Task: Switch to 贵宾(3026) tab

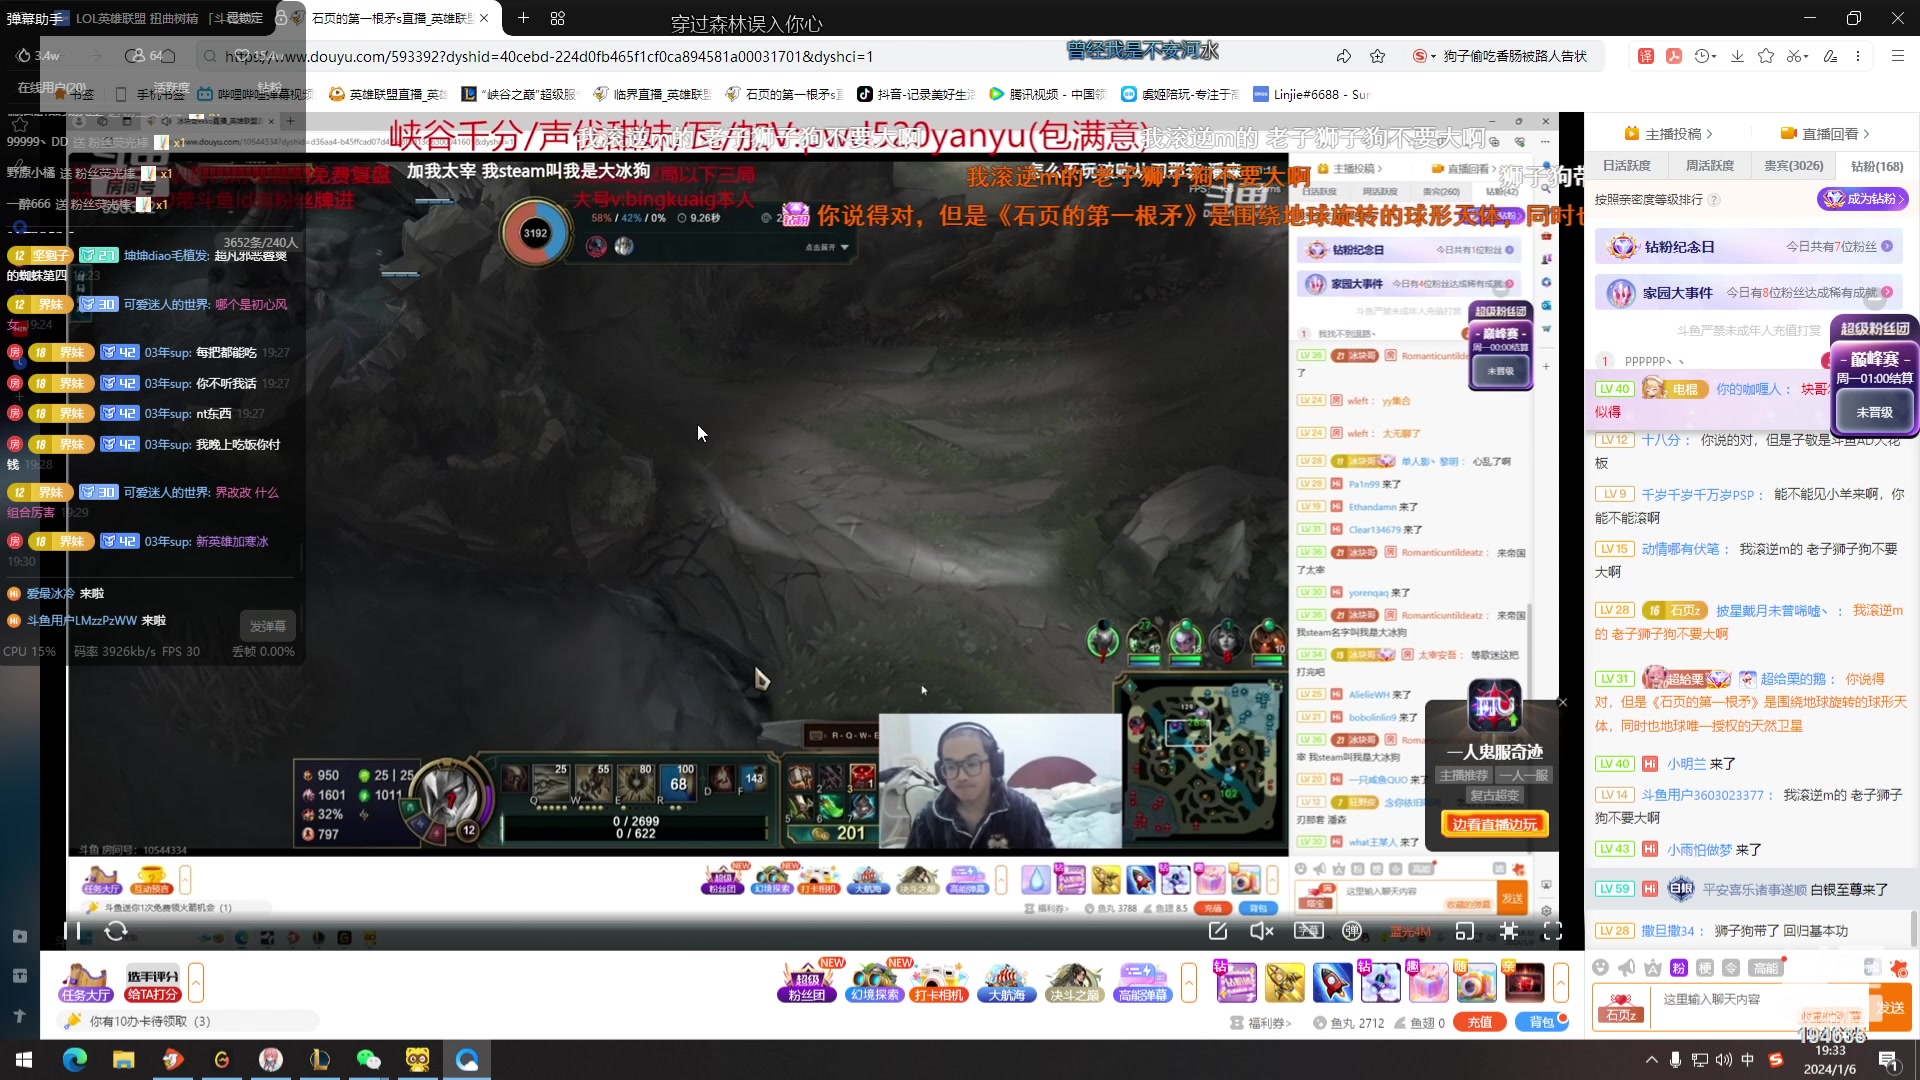Action: click(1793, 166)
